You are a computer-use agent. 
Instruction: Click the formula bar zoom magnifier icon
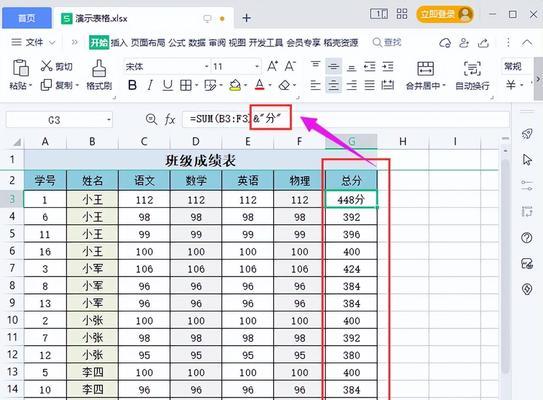[x=151, y=119]
